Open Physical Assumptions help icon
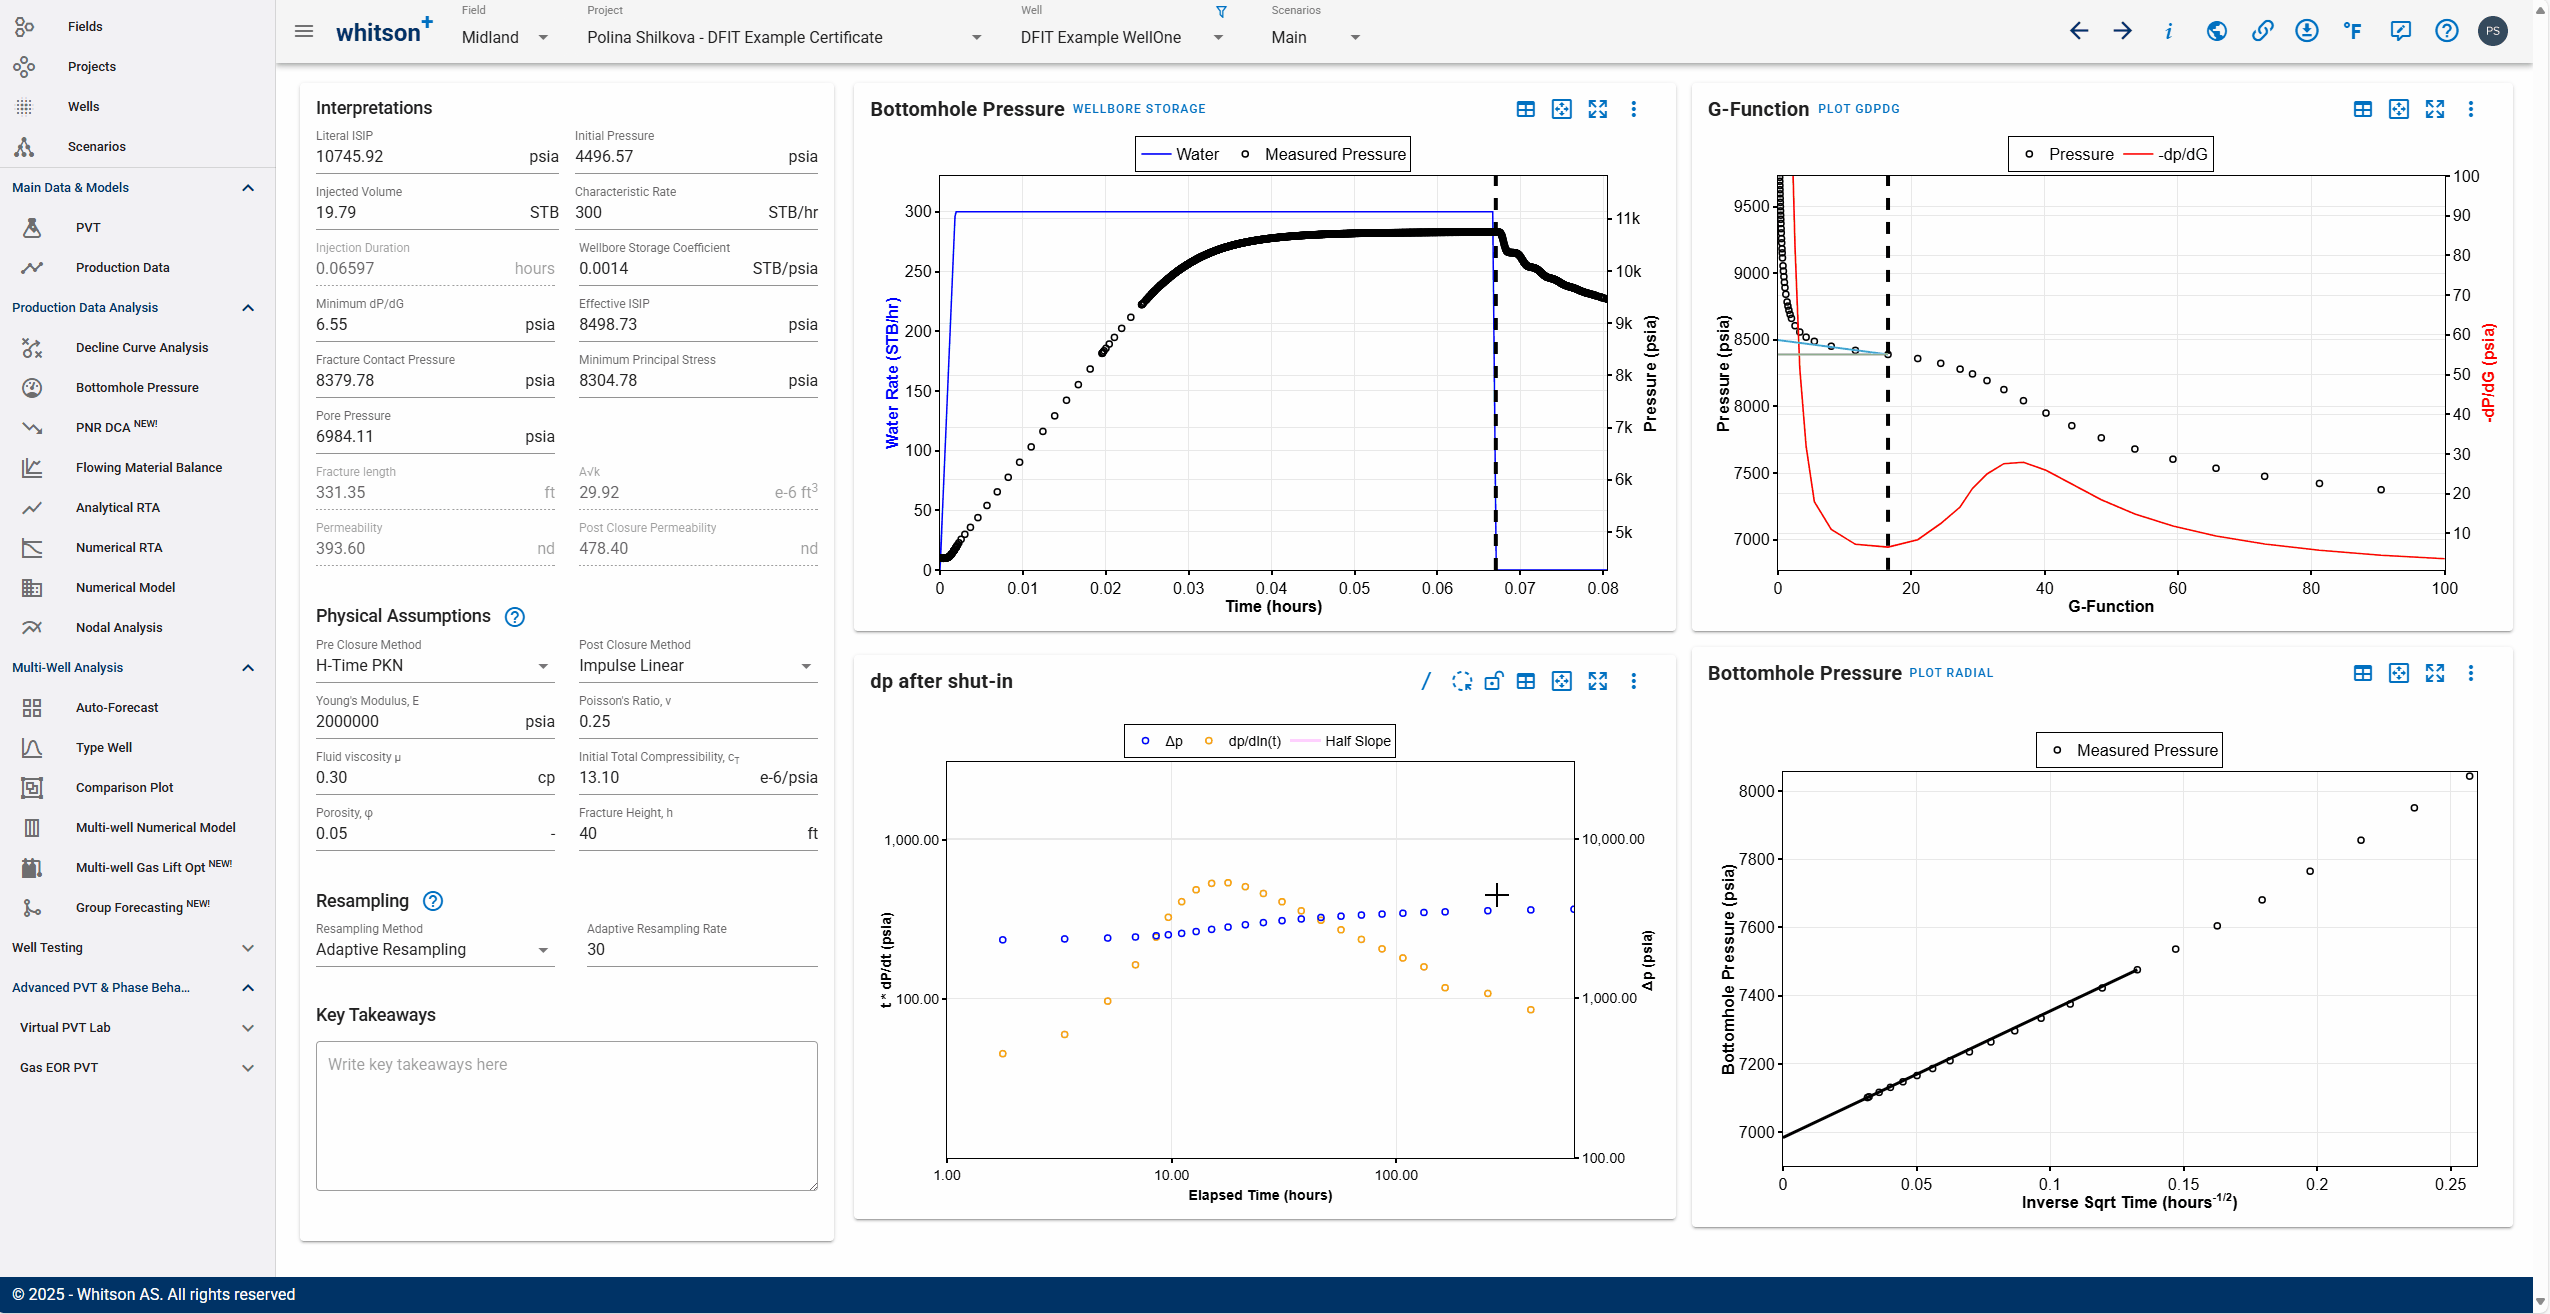The image size is (2550, 1314). (515, 617)
